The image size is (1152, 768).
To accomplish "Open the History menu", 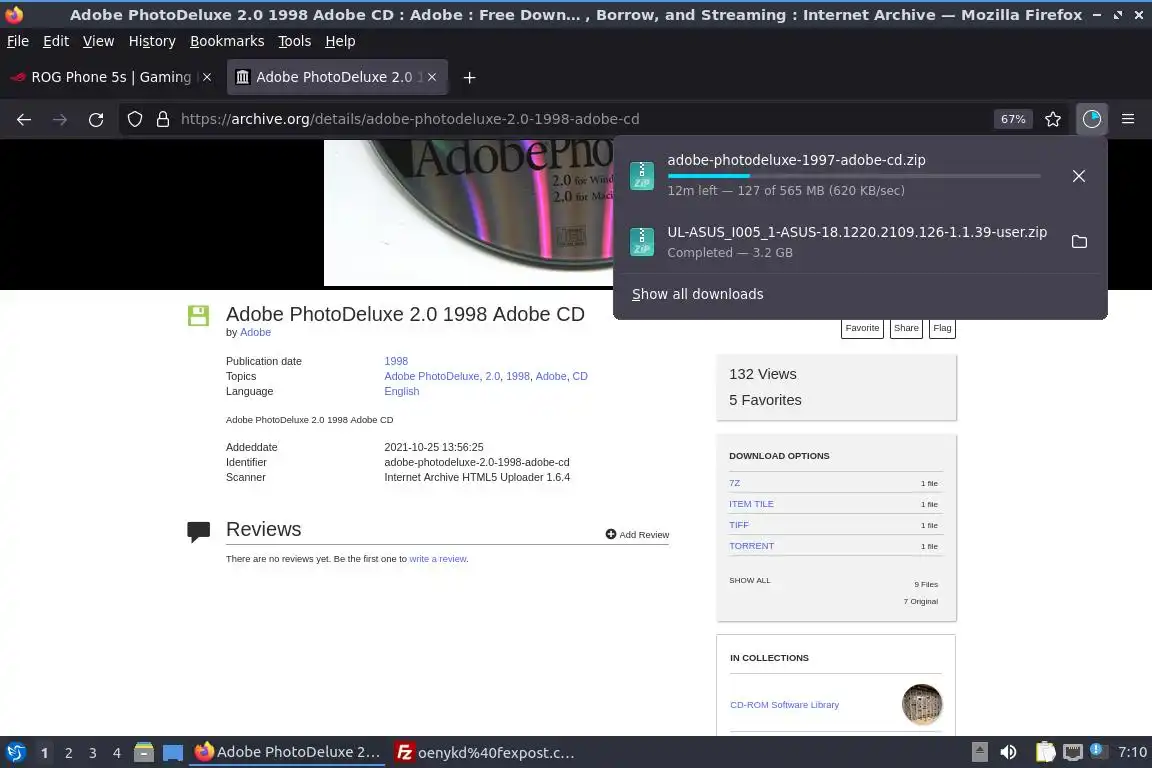I will (152, 41).
